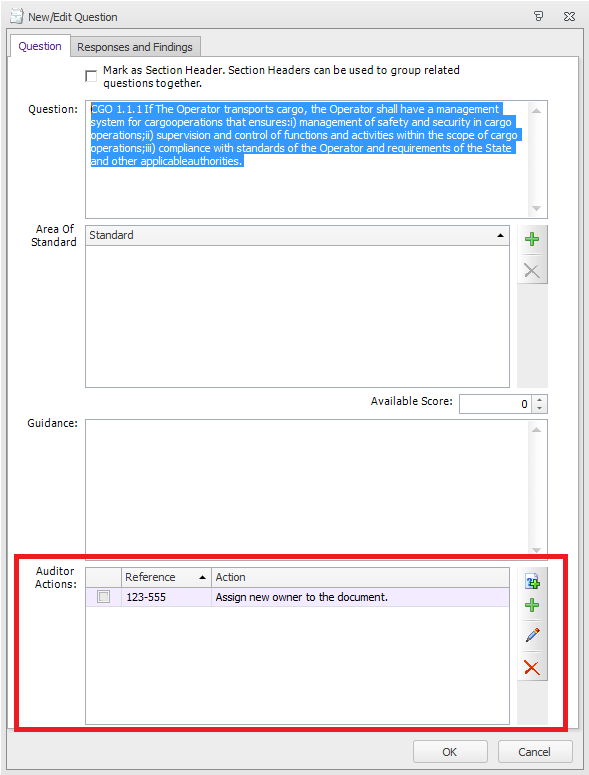This screenshot has height=775, width=589.
Task: Enable Mark as Section Header checkbox
Action: click(x=91, y=76)
